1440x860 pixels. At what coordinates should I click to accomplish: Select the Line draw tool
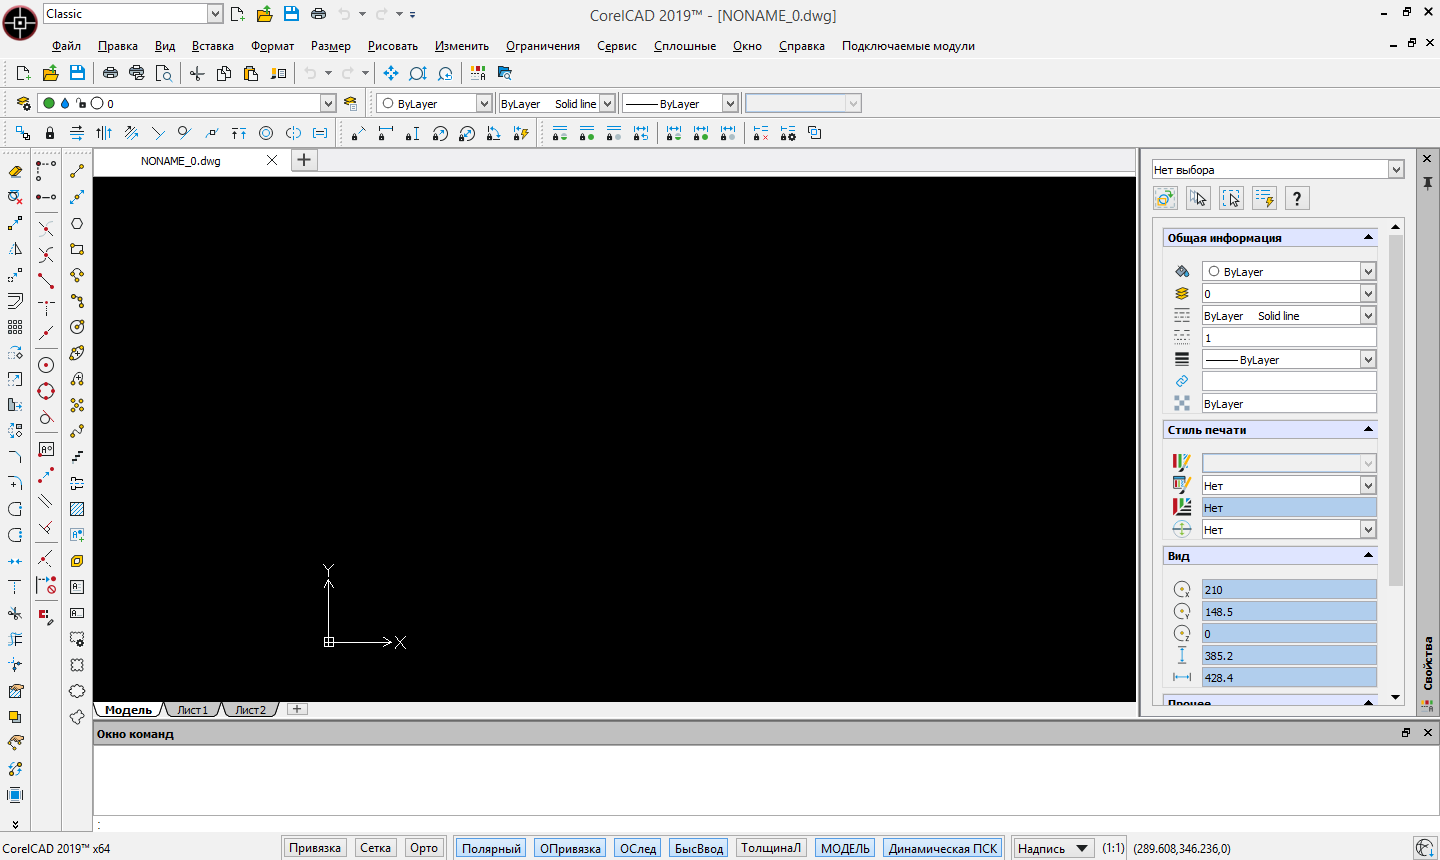point(77,171)
